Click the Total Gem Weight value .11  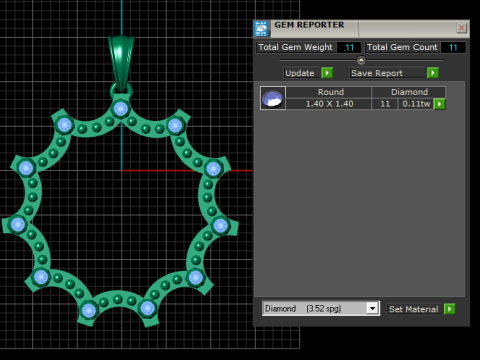pos(349,47)
